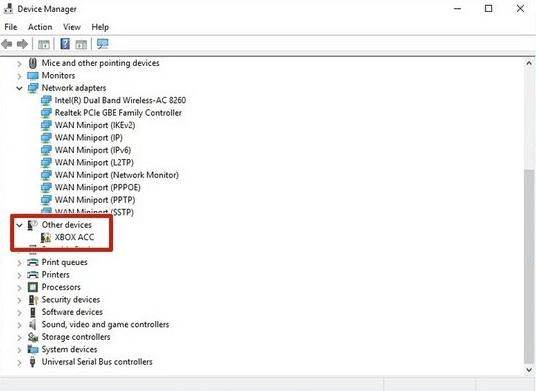
Task: Click the Show/hide console tree toolbar icon
Action: coord(44,44)
